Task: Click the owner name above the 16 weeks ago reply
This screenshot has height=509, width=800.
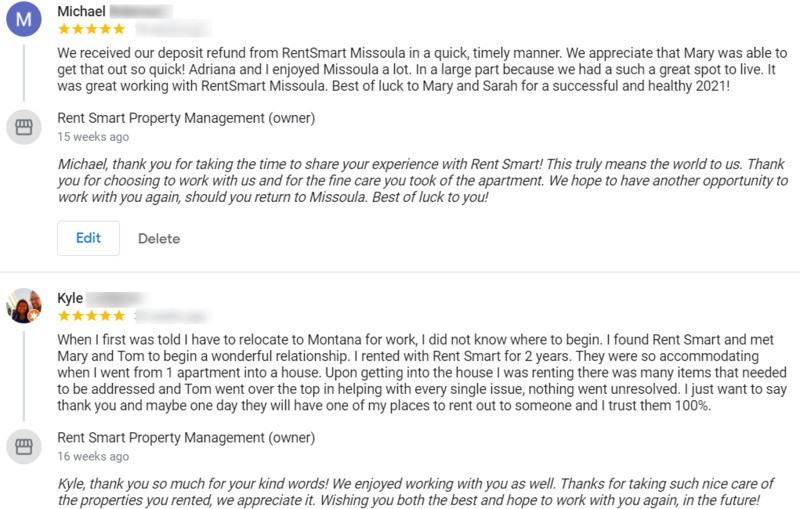Action: (186, 437)
